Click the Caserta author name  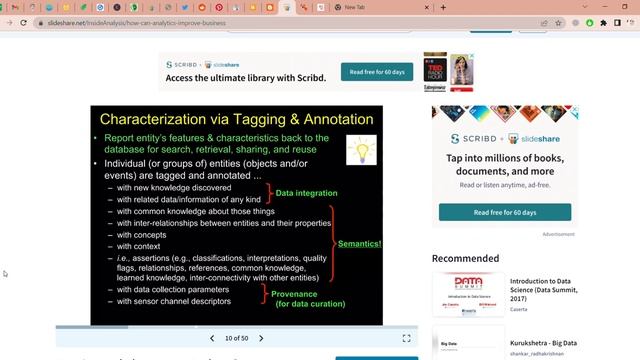point(518,309)
